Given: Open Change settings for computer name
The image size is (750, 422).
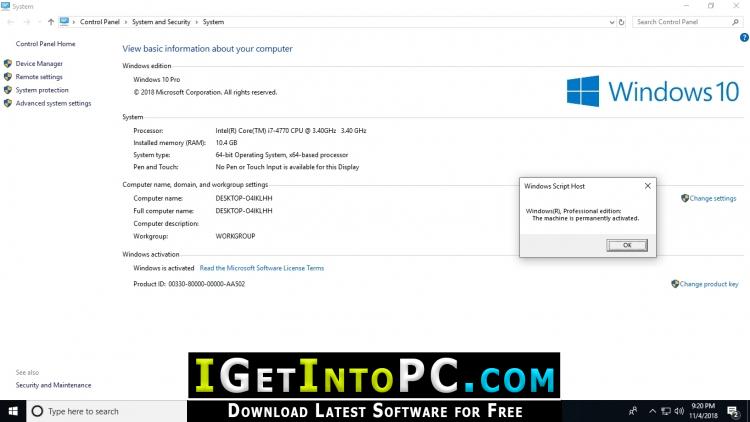Looking at the screenshot, I should [x=713, y=199].
